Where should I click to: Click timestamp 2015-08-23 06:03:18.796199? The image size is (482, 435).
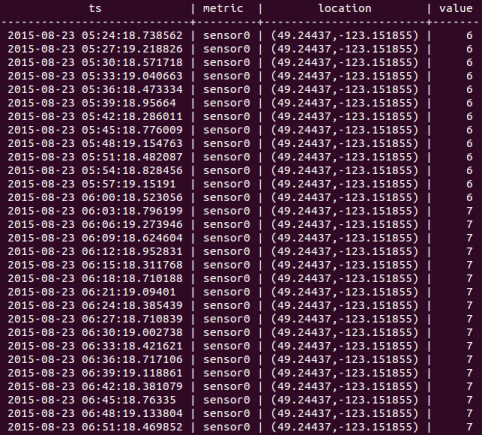[x=95, y=211]
